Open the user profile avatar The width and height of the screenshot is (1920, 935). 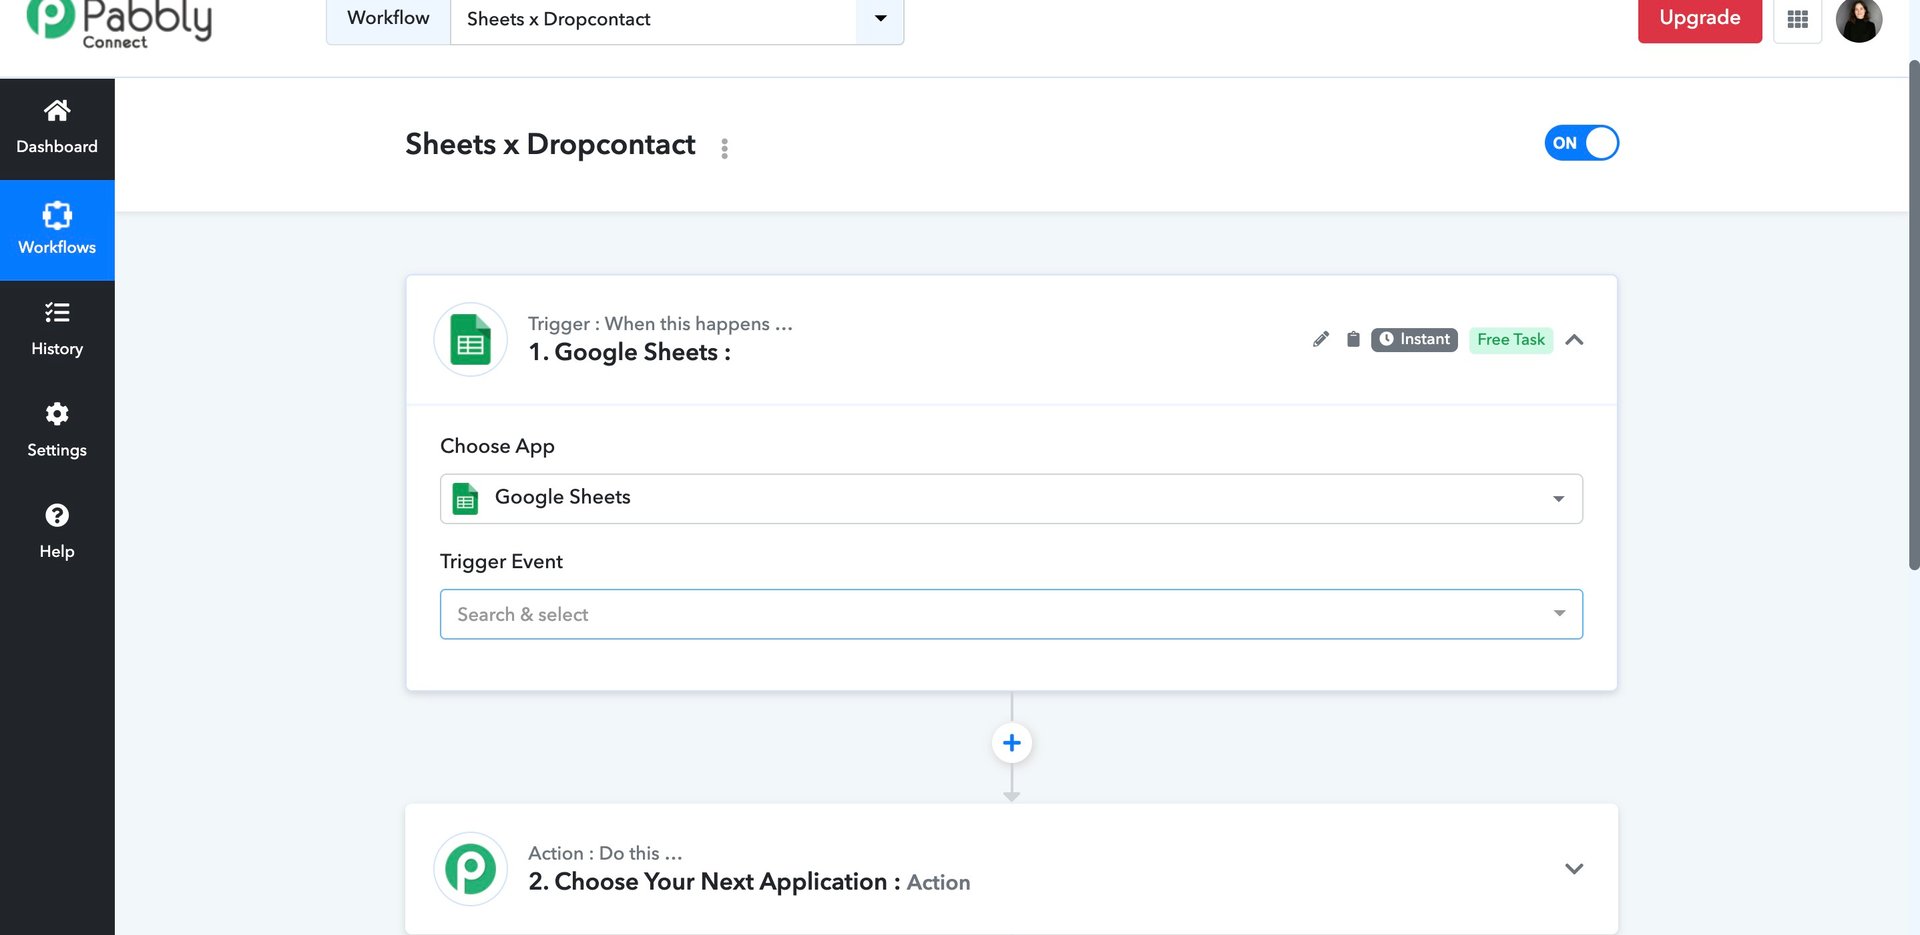1859,20
